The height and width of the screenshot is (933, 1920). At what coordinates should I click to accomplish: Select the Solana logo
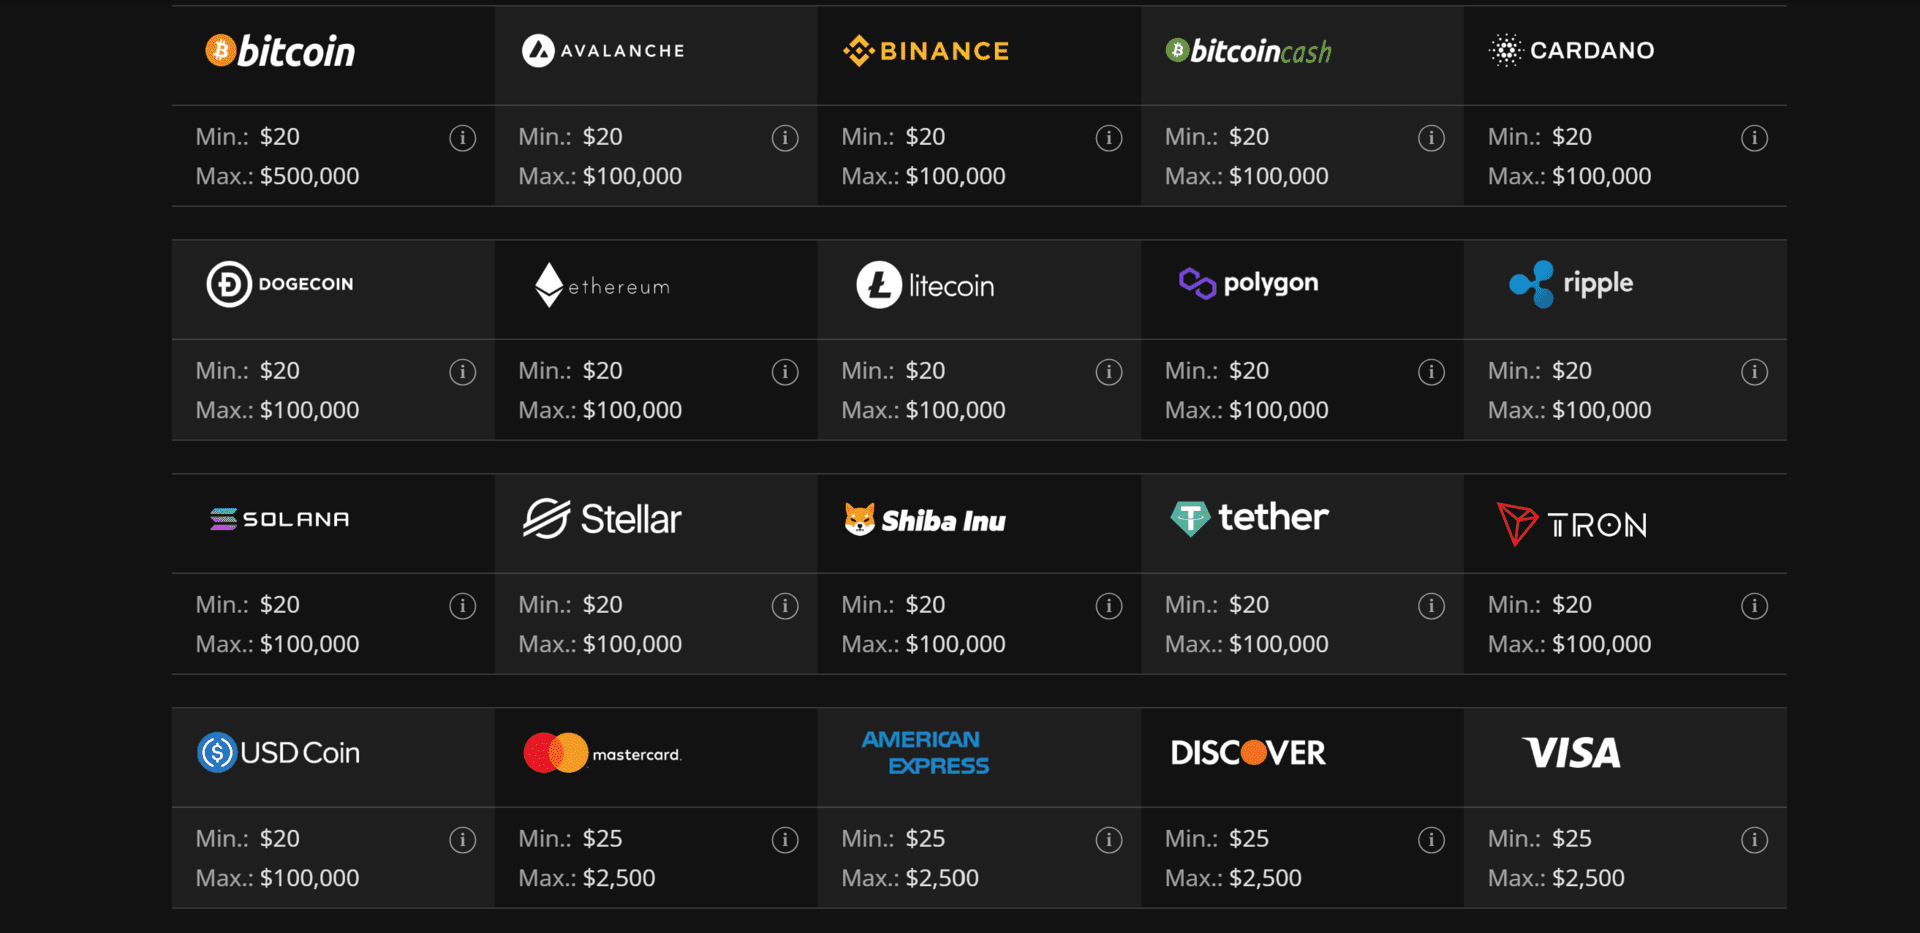[x=280, y=519]
